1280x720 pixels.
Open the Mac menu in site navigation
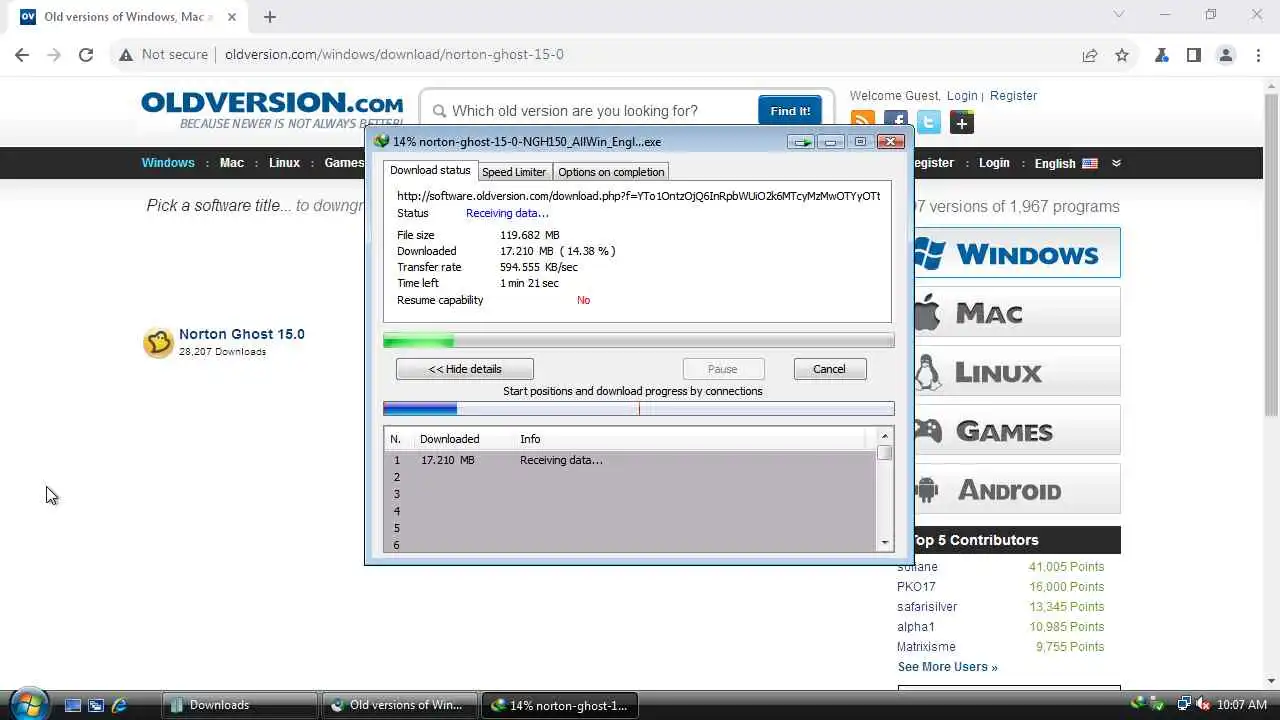click(232, 163)
